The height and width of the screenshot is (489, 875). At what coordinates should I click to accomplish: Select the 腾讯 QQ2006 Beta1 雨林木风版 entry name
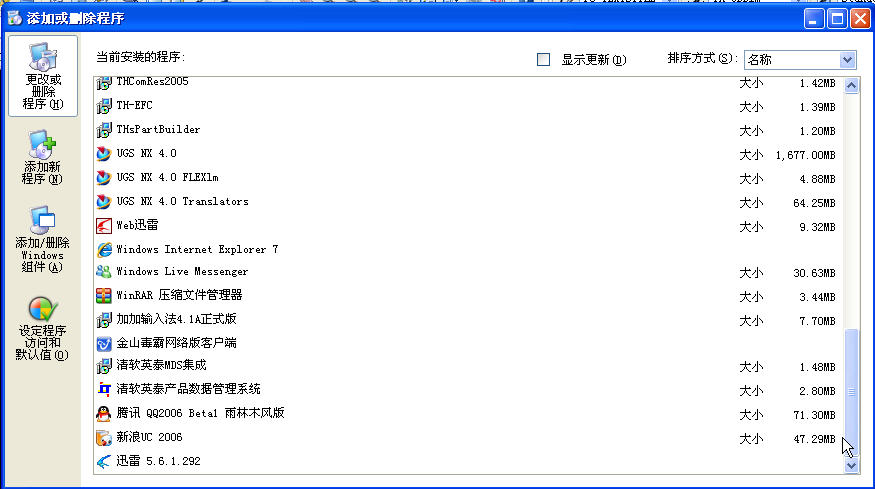pyautogui.click(x=200, y=413)
